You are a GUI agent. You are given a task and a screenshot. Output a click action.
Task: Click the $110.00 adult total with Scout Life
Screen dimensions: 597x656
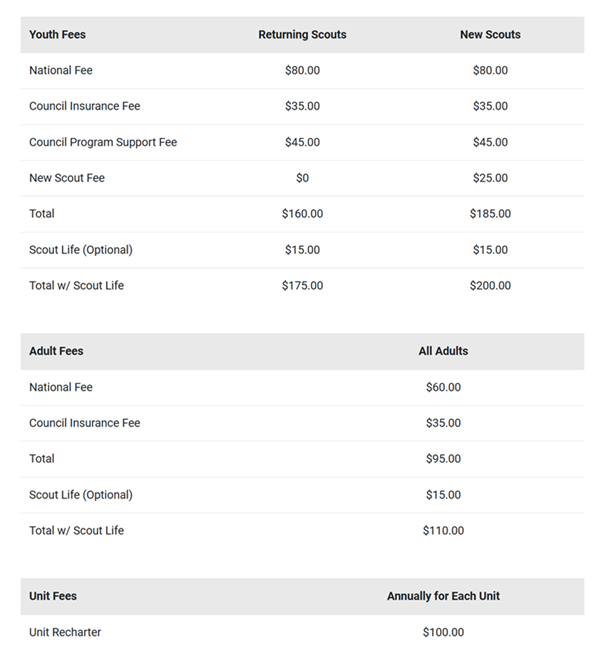[443, 531]
